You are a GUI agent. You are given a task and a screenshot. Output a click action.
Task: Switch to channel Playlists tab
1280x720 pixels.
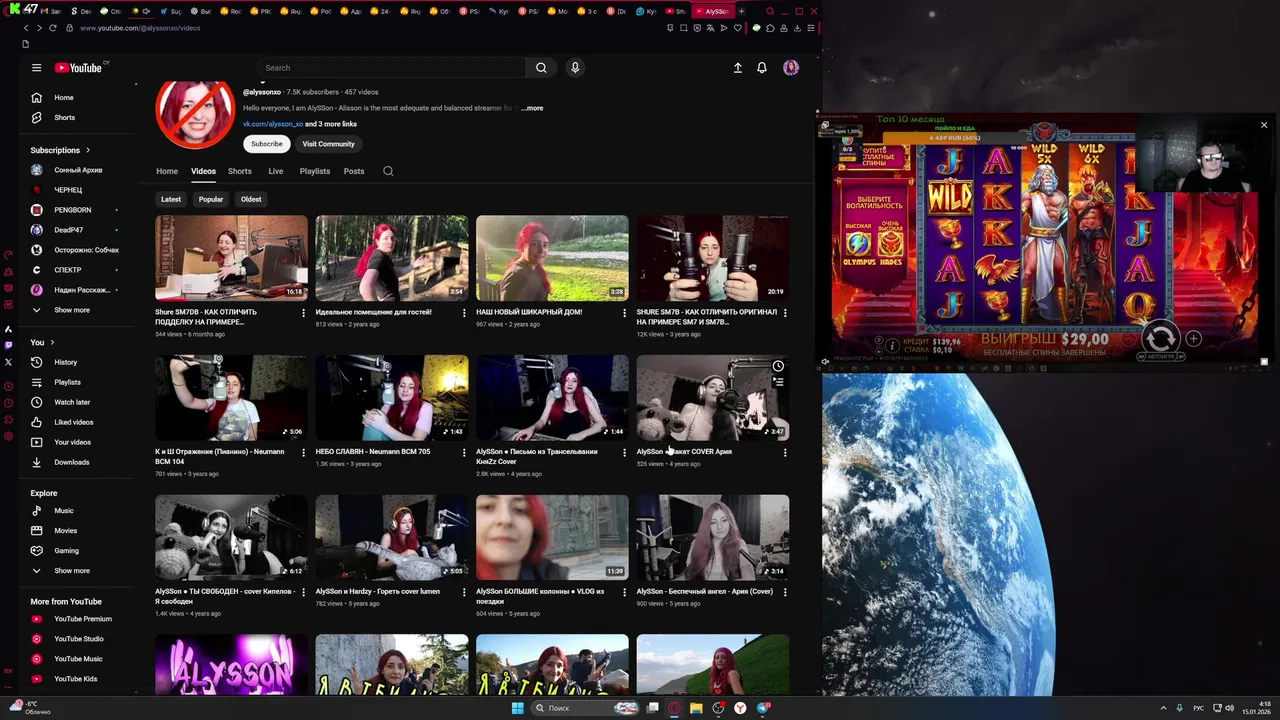click(315, 171)
